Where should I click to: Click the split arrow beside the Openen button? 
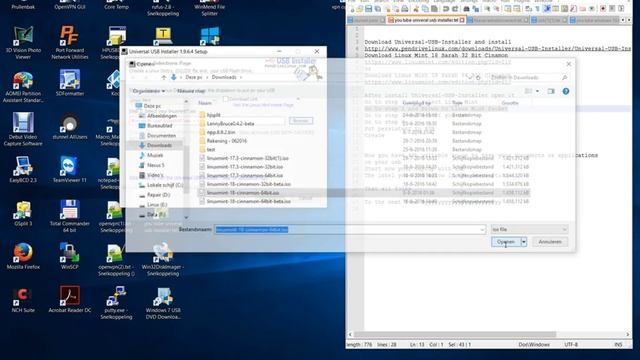pyautogui.click(x=524, y=242)
